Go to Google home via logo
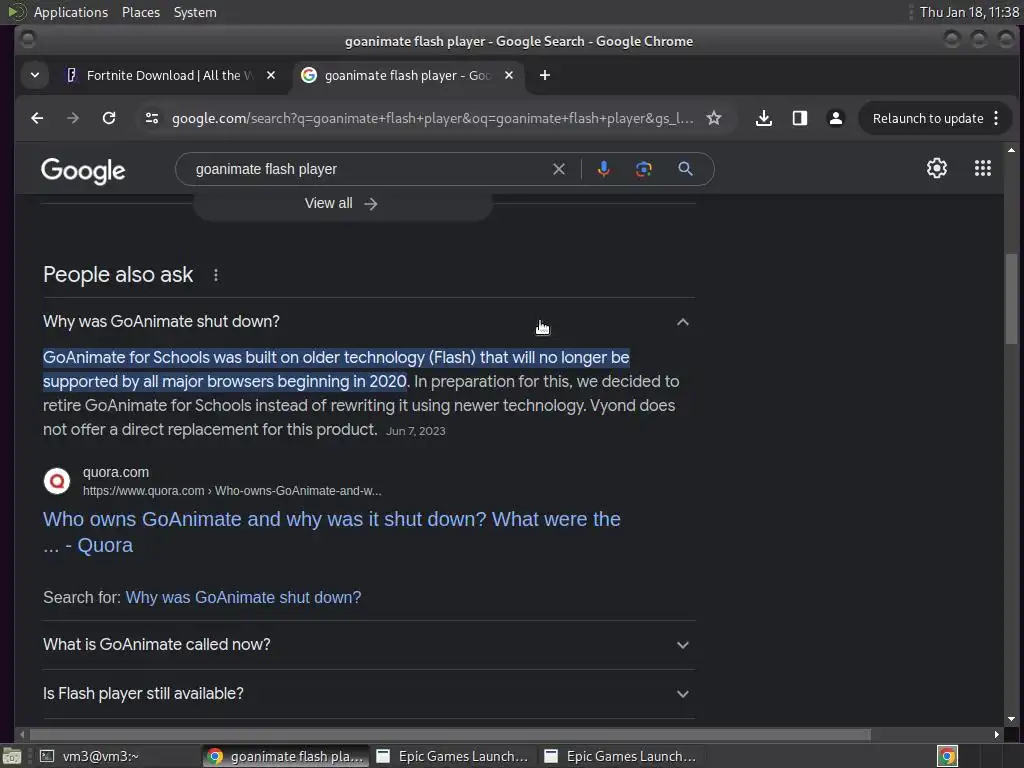The width and height of the screenshot is (1024, 768). [83, 170]
